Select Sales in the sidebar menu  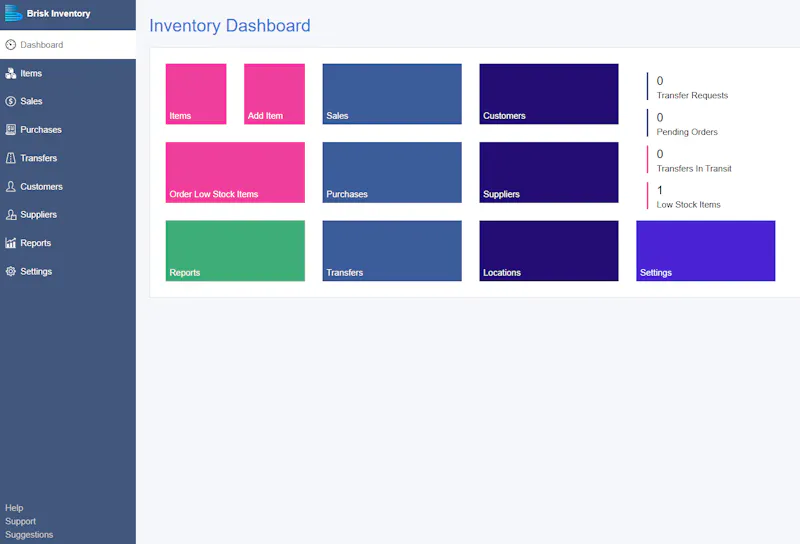point(68,101)
